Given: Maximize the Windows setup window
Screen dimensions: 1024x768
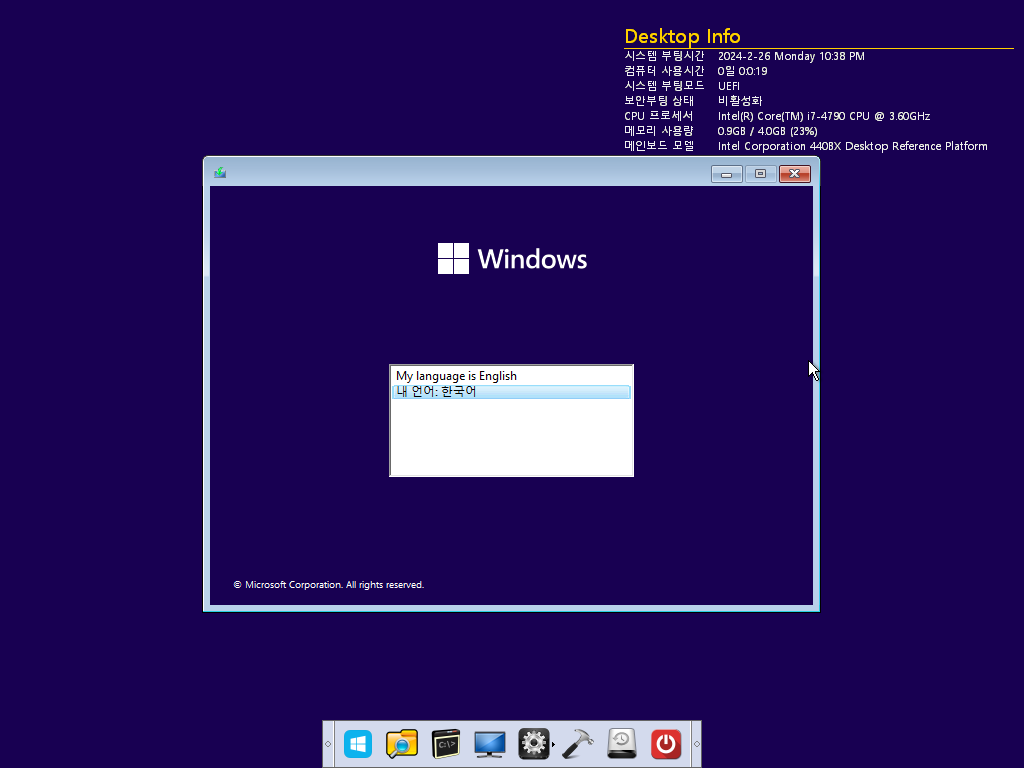Looking at the screenshot, I should tap(760, 174).
